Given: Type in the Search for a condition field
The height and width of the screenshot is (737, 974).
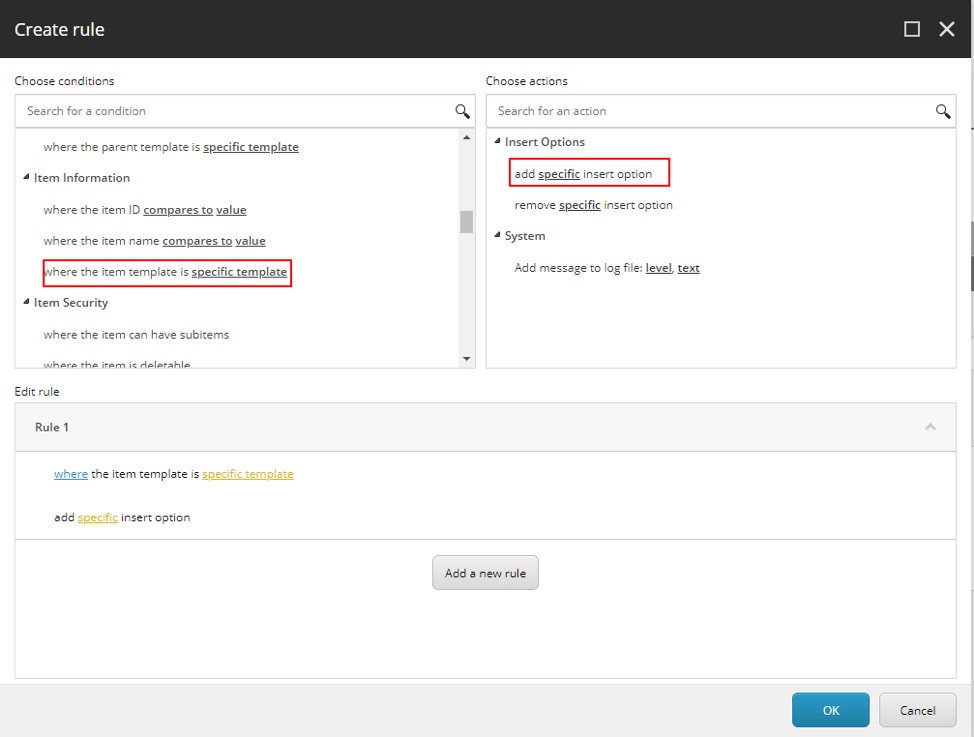Looking at the screenshot, I should 235,111.
